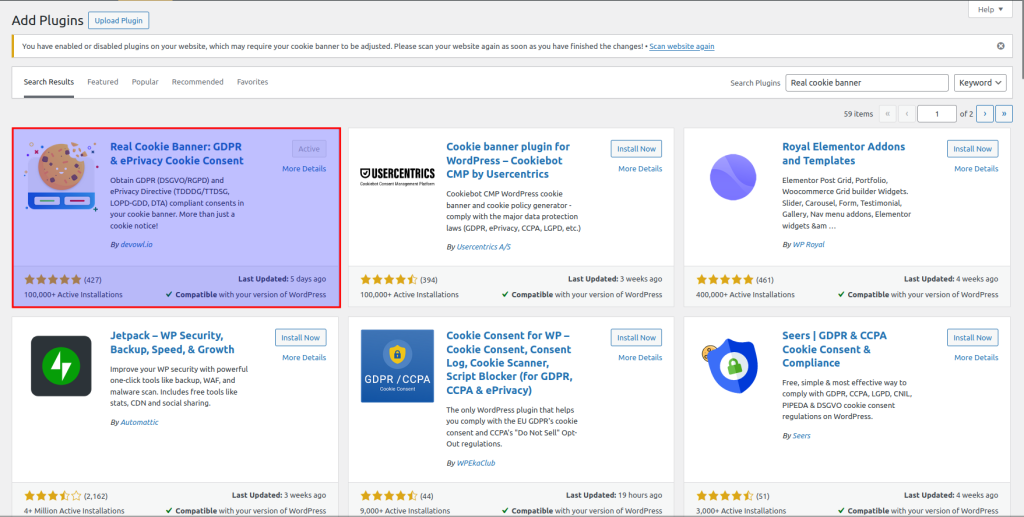Click the Upload Plugin button
The width and height of the screenshot is (1024, 517).
(119, 21)
